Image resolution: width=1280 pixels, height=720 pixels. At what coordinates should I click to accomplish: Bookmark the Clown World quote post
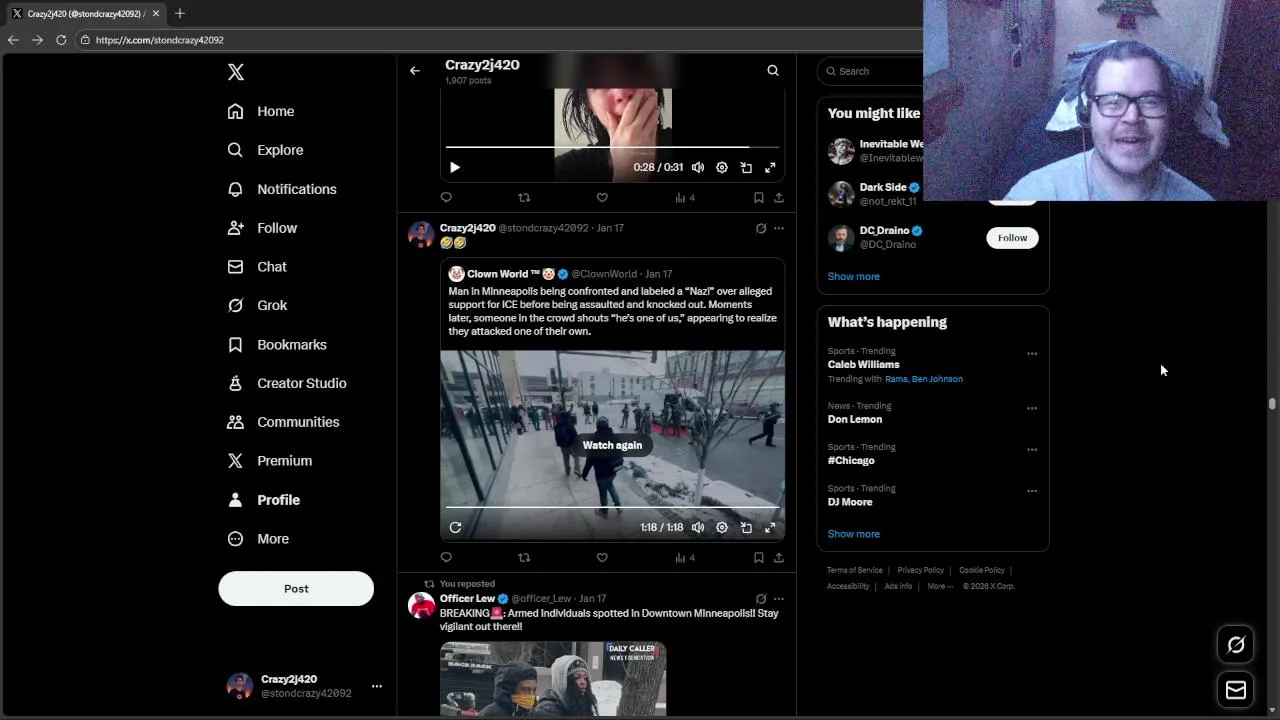(x=759, y=558)
